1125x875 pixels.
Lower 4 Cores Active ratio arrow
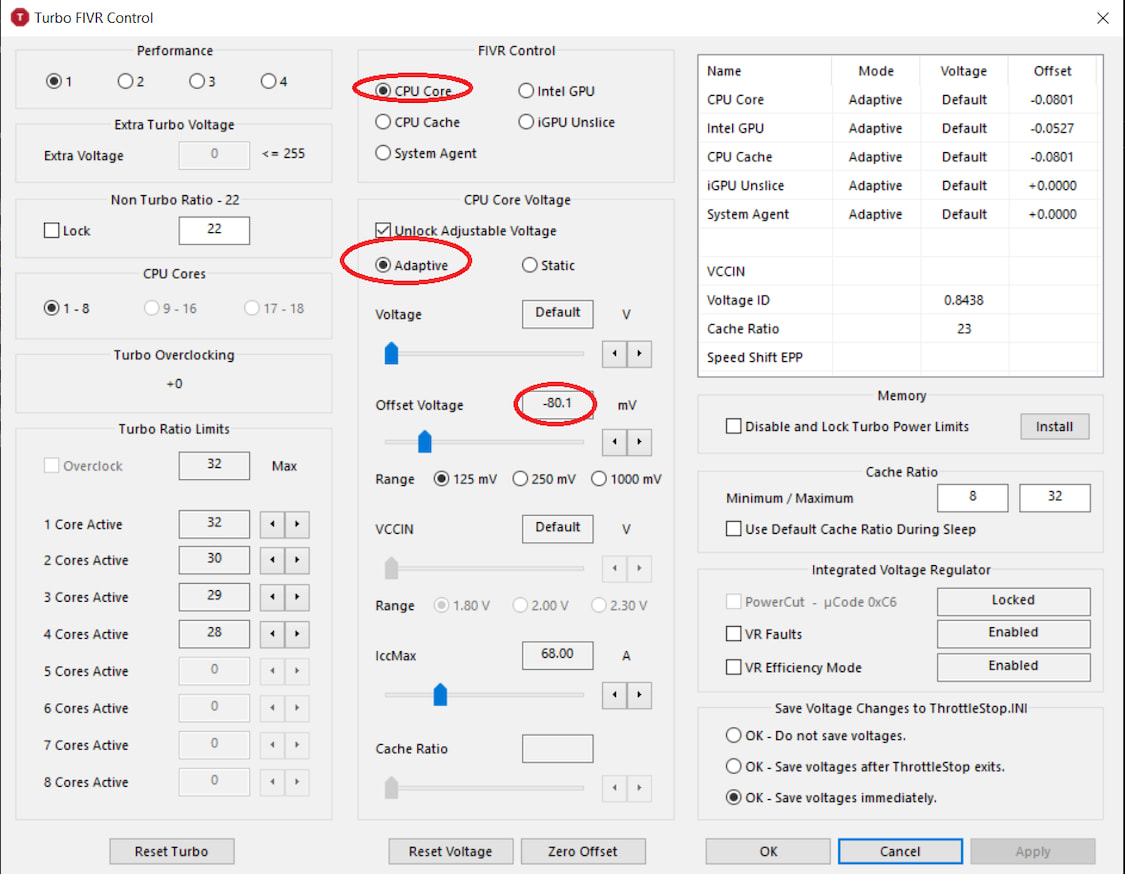coord(272,634)
